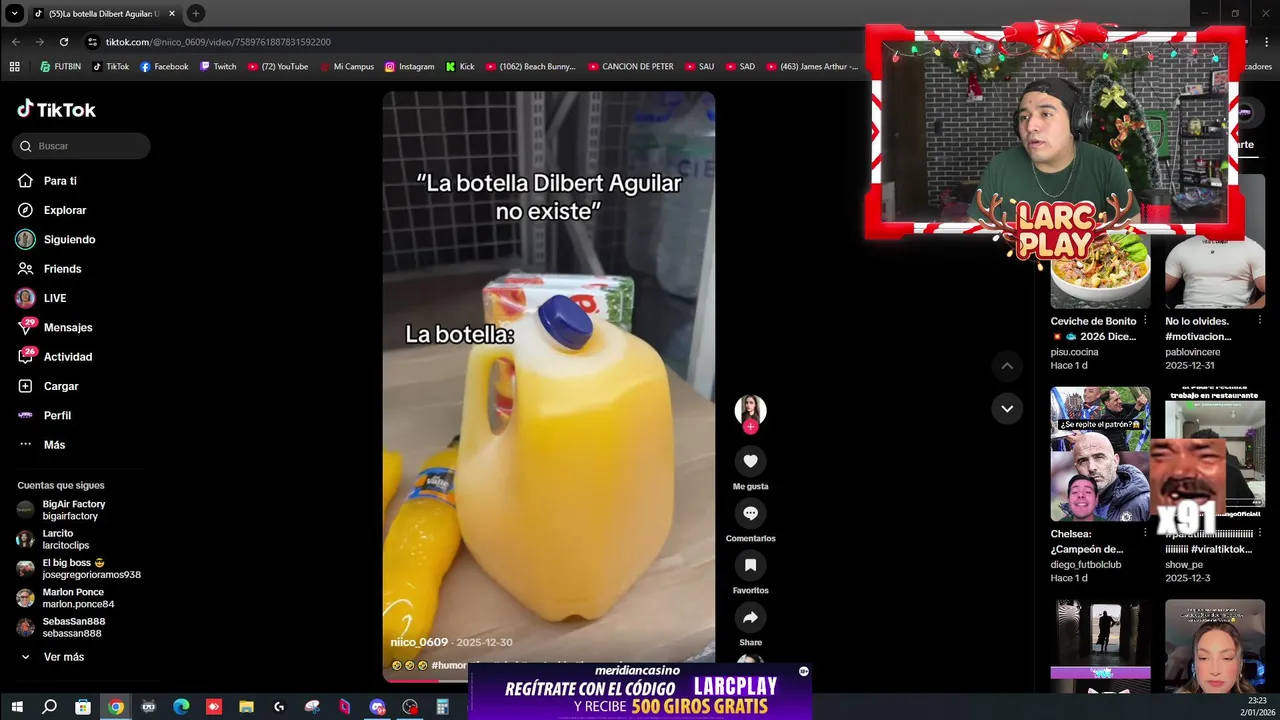Screen dimensions: 1280x720
Task: Open File Explorer from taskbar
Action: pyautogui.click(x=246, y=707)
